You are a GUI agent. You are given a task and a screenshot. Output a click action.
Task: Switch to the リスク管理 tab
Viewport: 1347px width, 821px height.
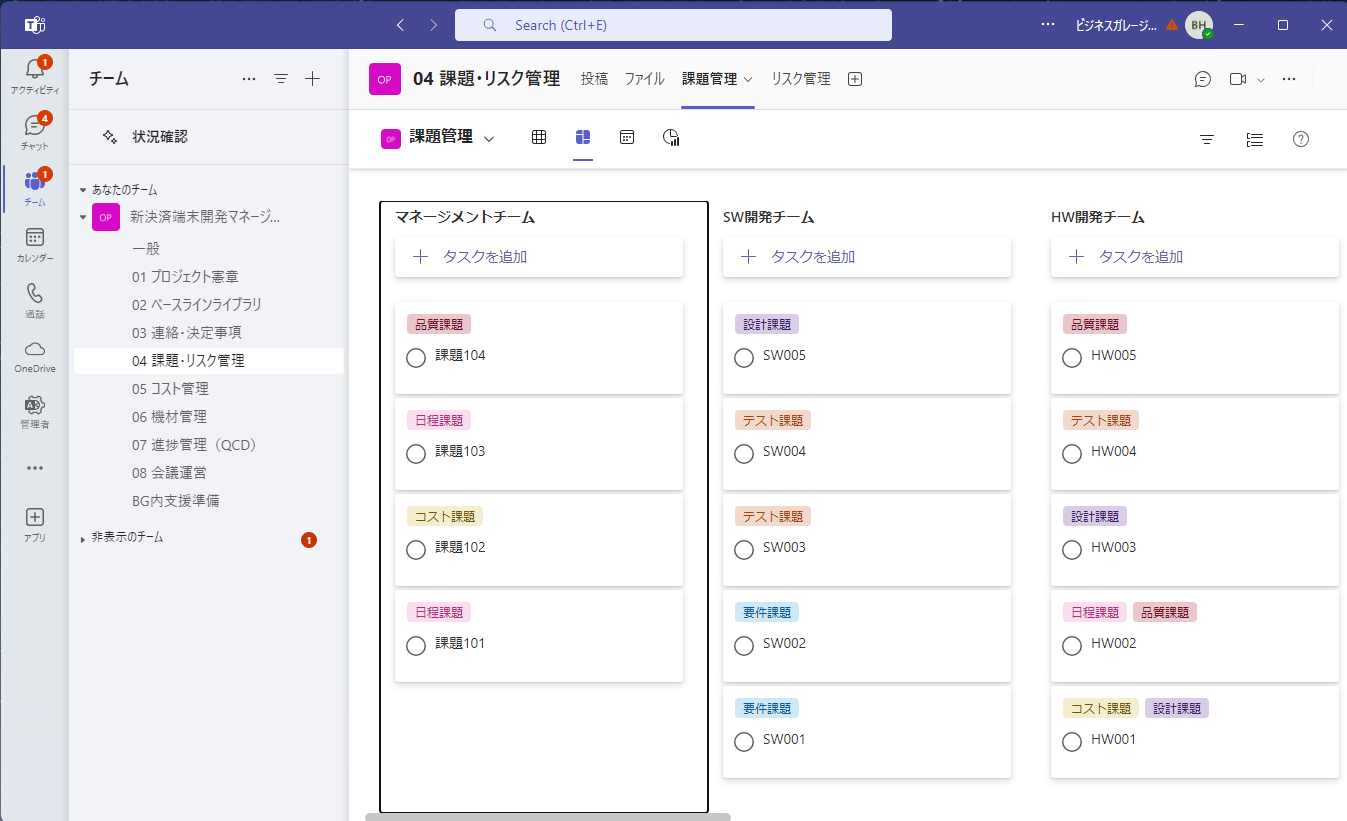click(x=801, y=79)
